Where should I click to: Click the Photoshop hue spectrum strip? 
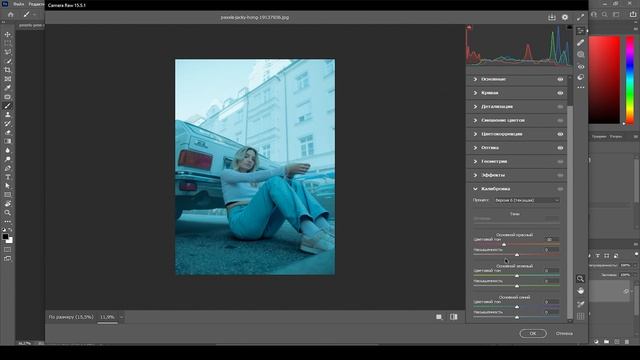click(x=630, y=80)
